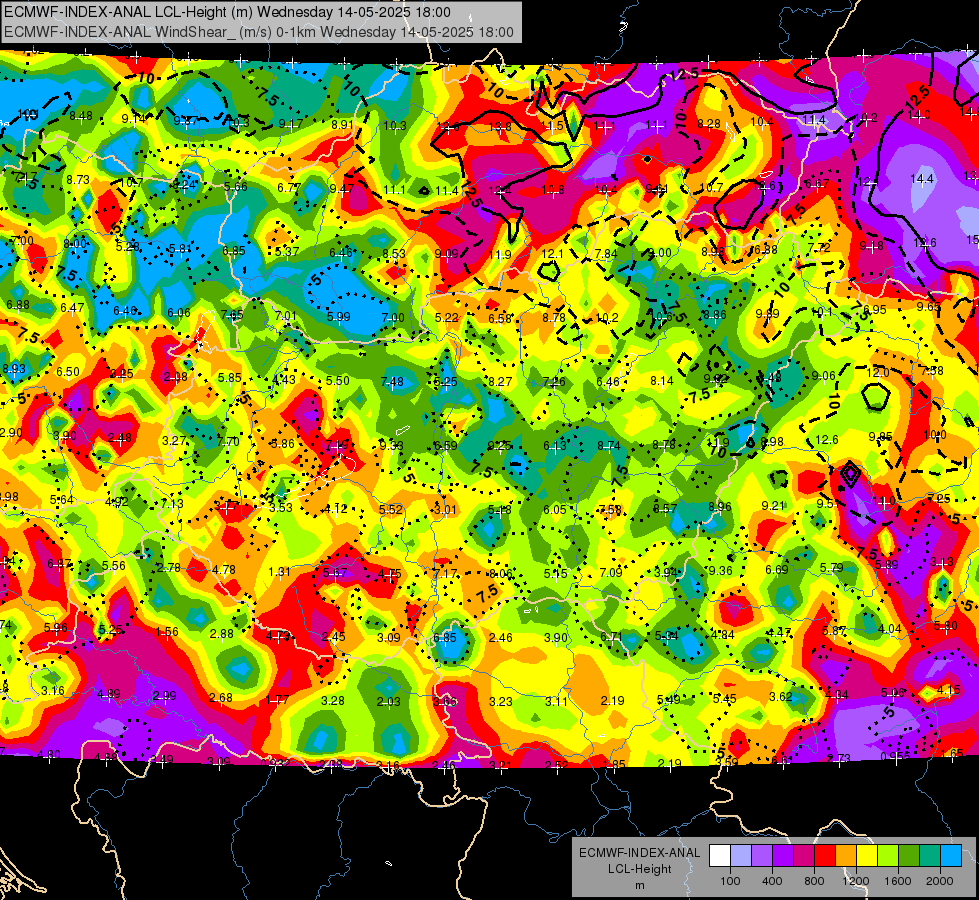Click the WindShear 0-1km header line
Image resolution: width=979 pixels, height=900 pixels.
tap(258, 32)
